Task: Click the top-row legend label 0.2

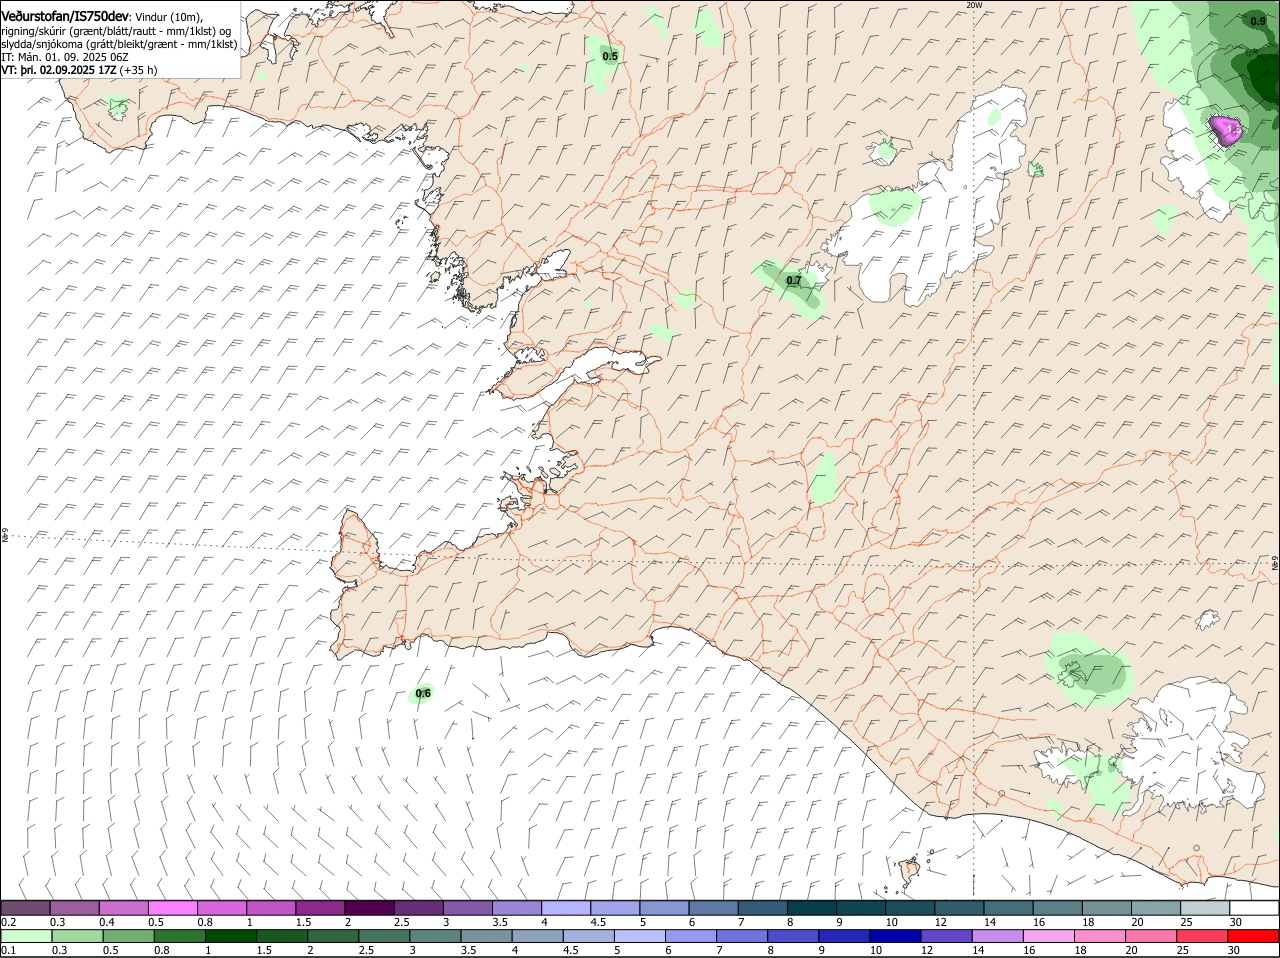Action: (x=9, y=921)
